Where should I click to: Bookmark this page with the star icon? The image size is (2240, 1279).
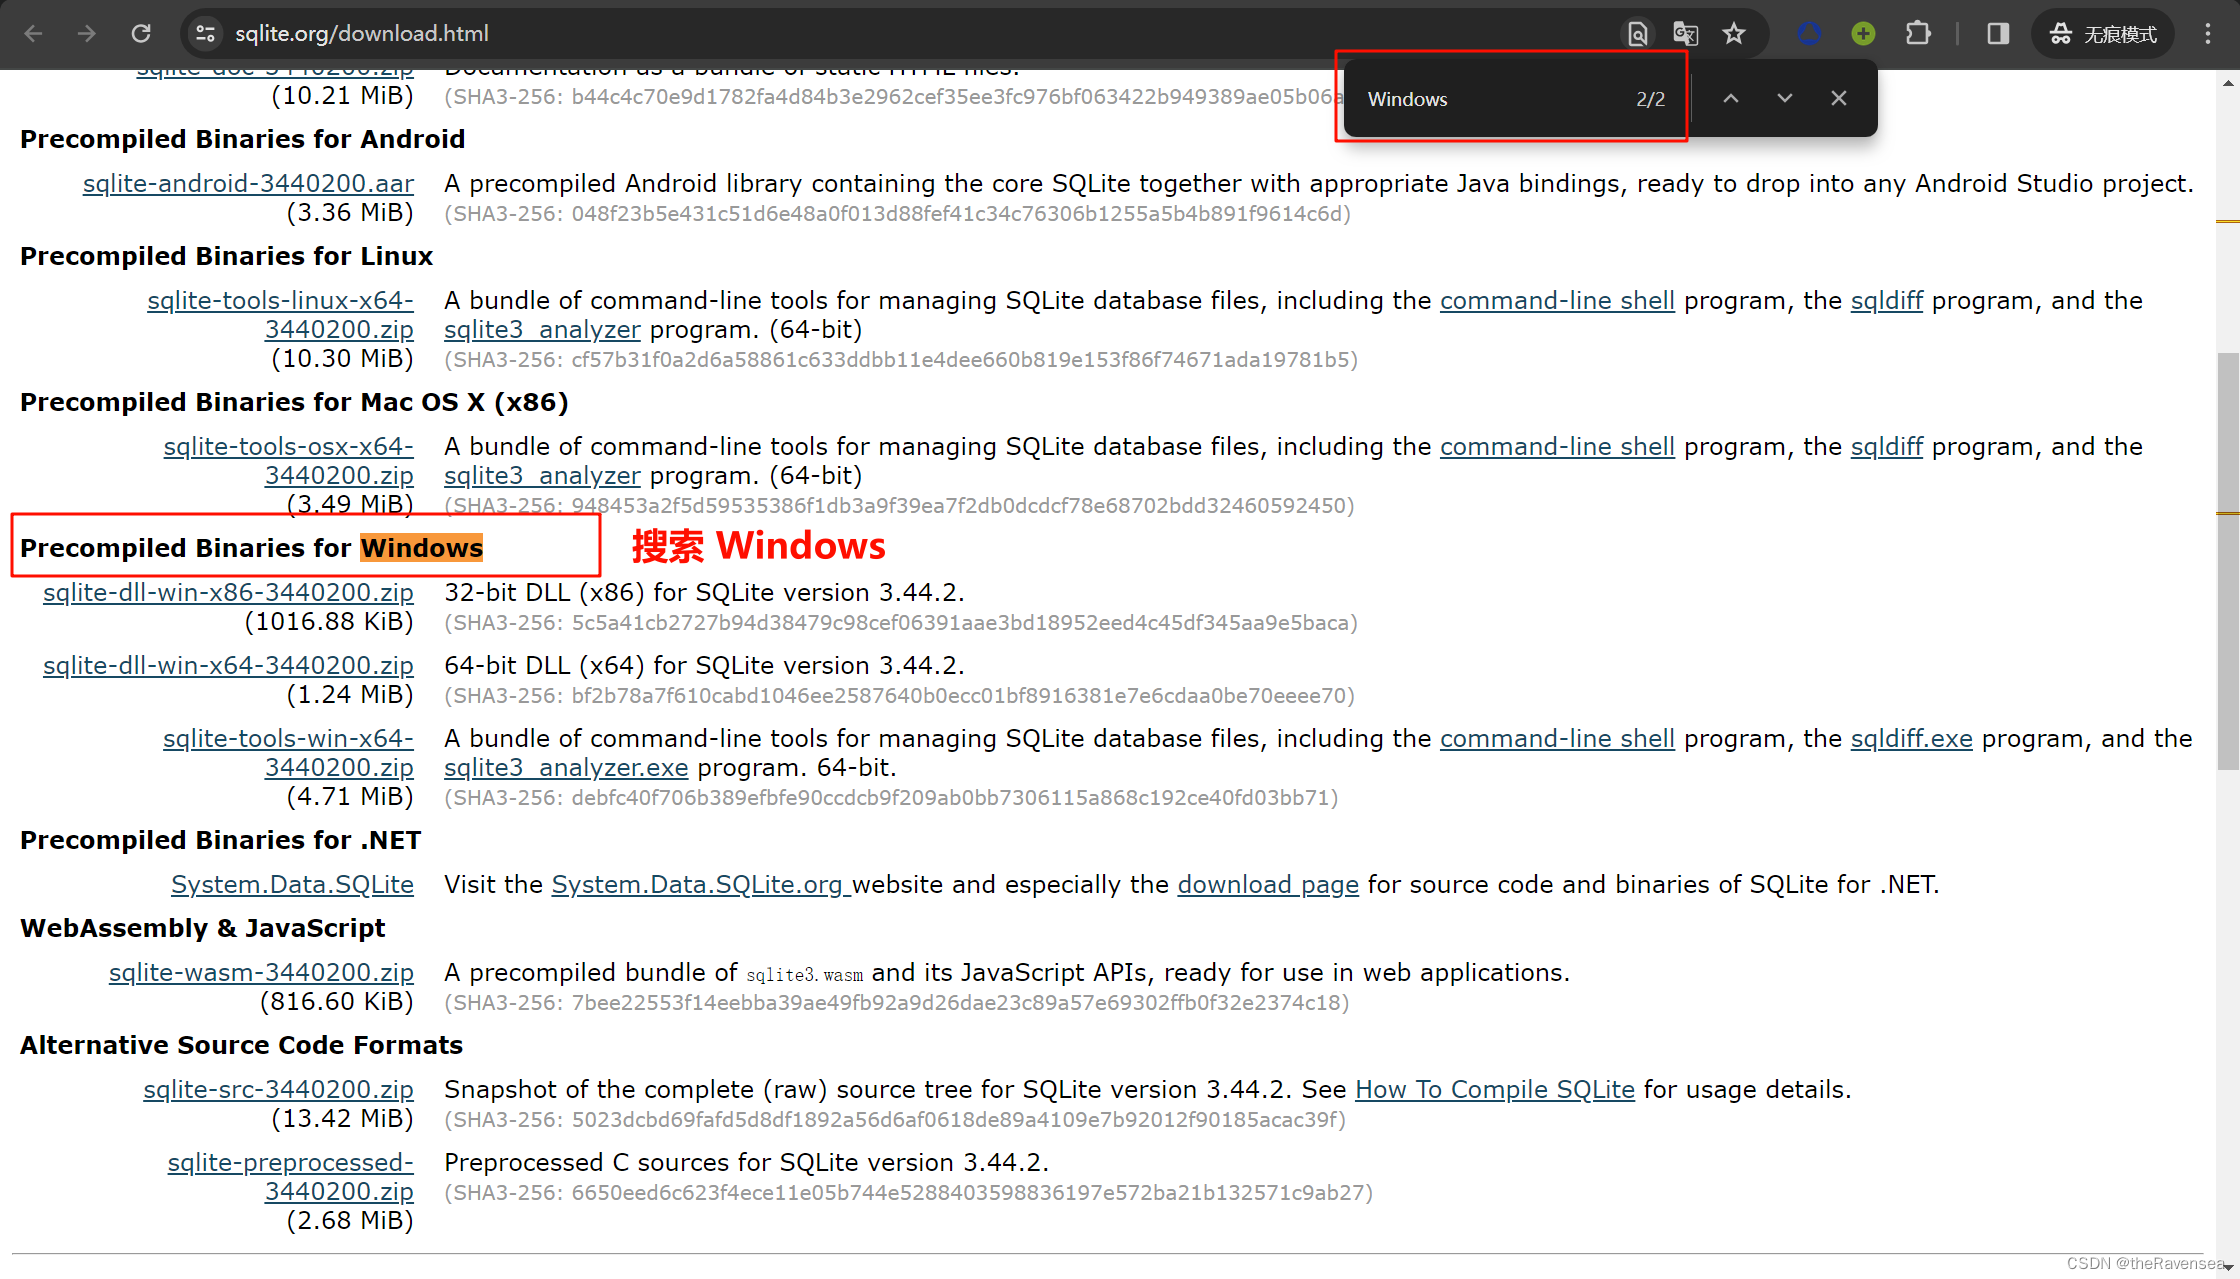point(1734,34)
